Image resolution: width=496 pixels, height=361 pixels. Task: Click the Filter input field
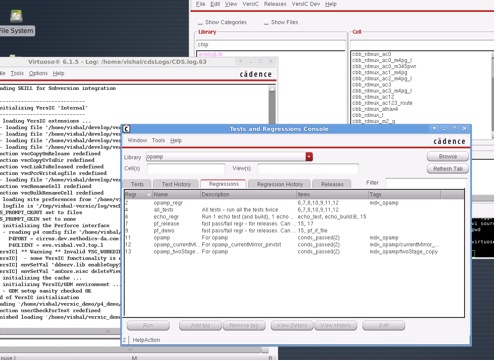pyautogui.click(x=426, y=183)
